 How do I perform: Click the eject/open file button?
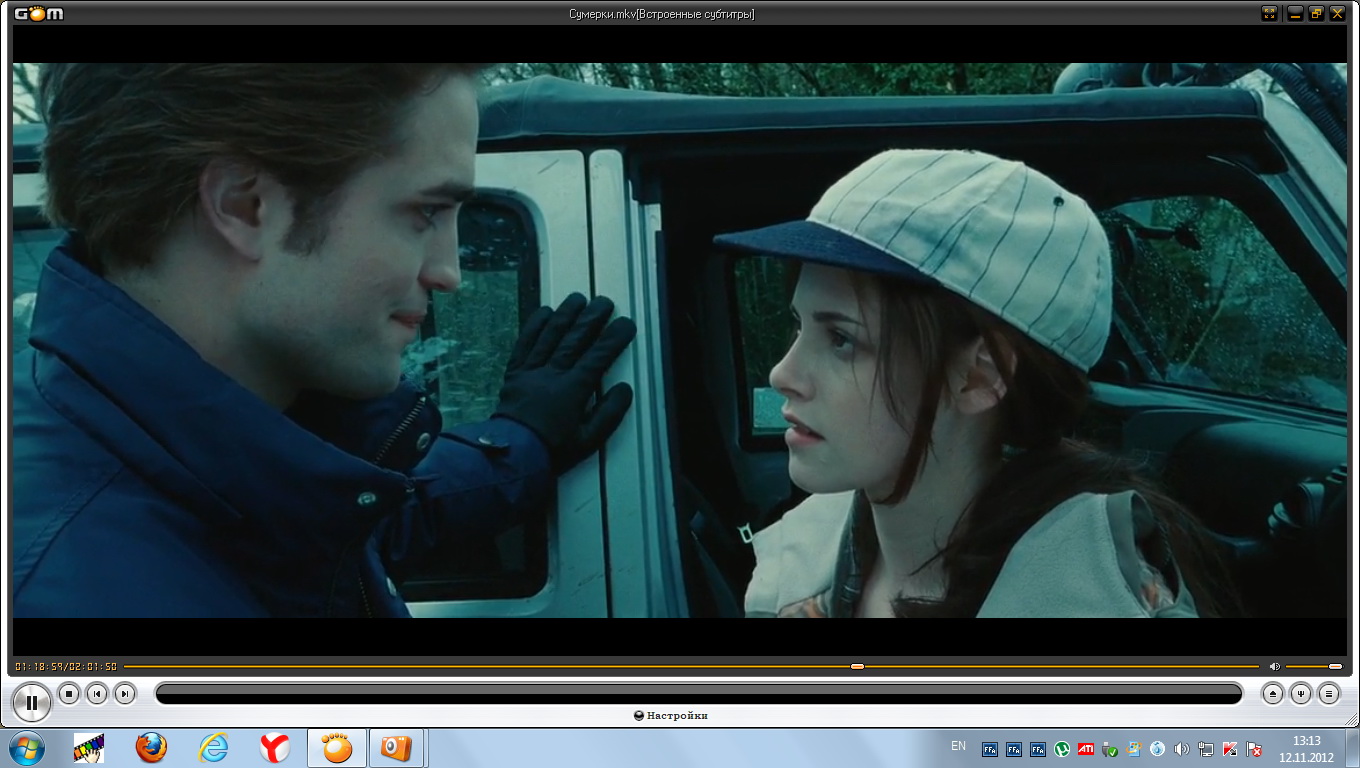pyautogui.click(x=1272, y=693)
